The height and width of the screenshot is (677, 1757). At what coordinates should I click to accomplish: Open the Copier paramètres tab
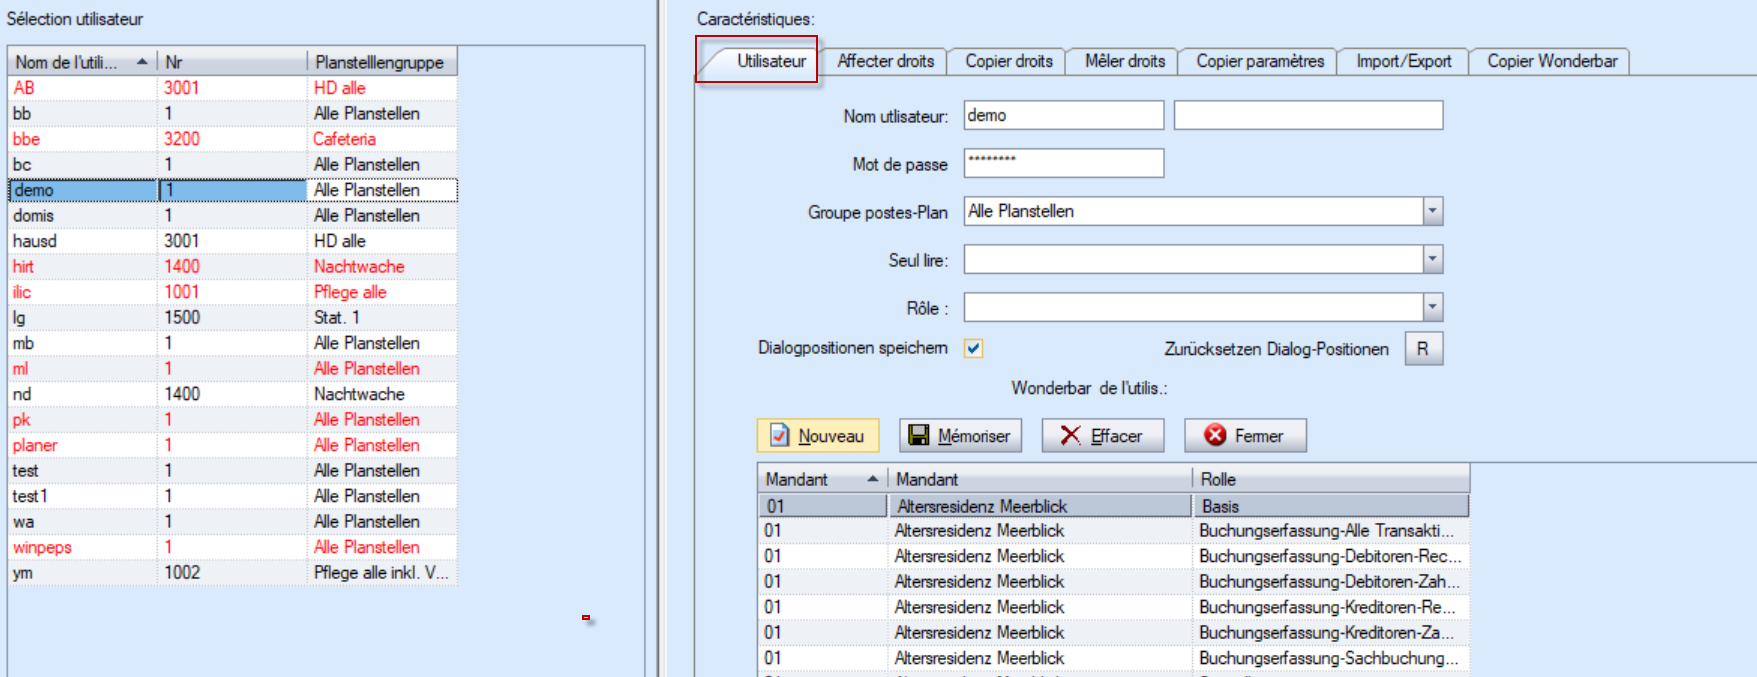point(1260,61)
